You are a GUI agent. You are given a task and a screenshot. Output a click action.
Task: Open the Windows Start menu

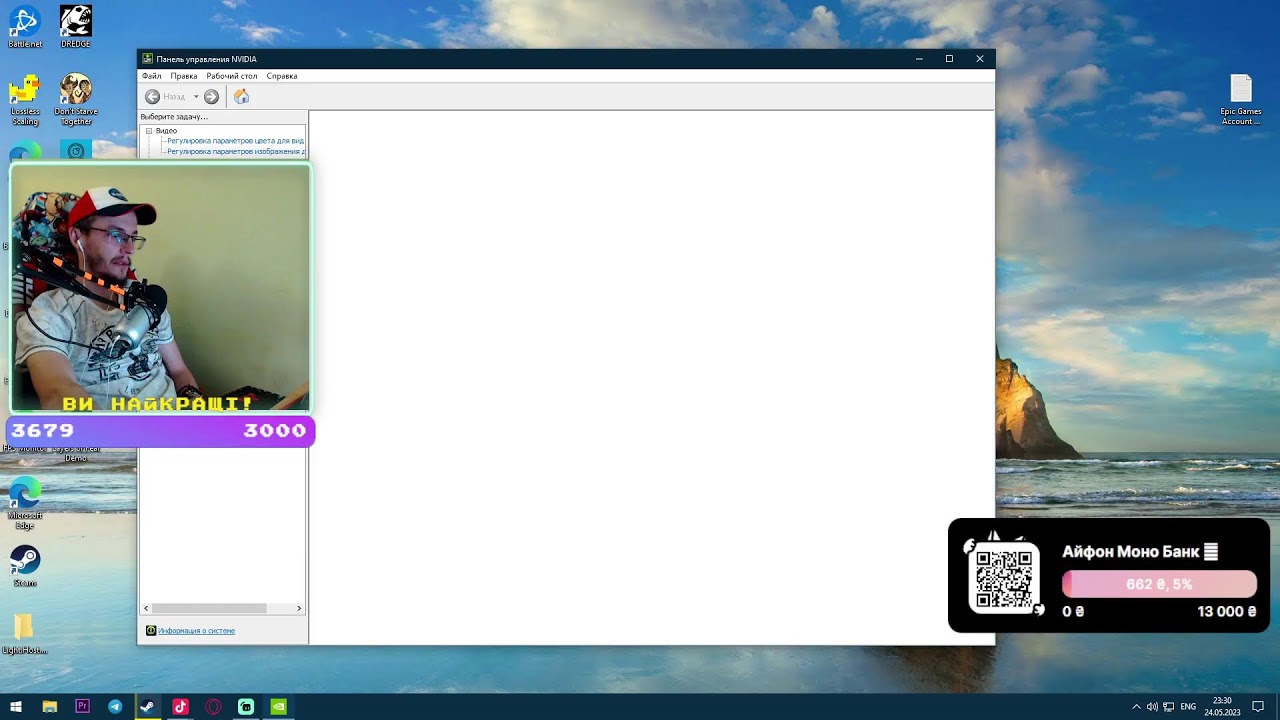tap(16, 707)
